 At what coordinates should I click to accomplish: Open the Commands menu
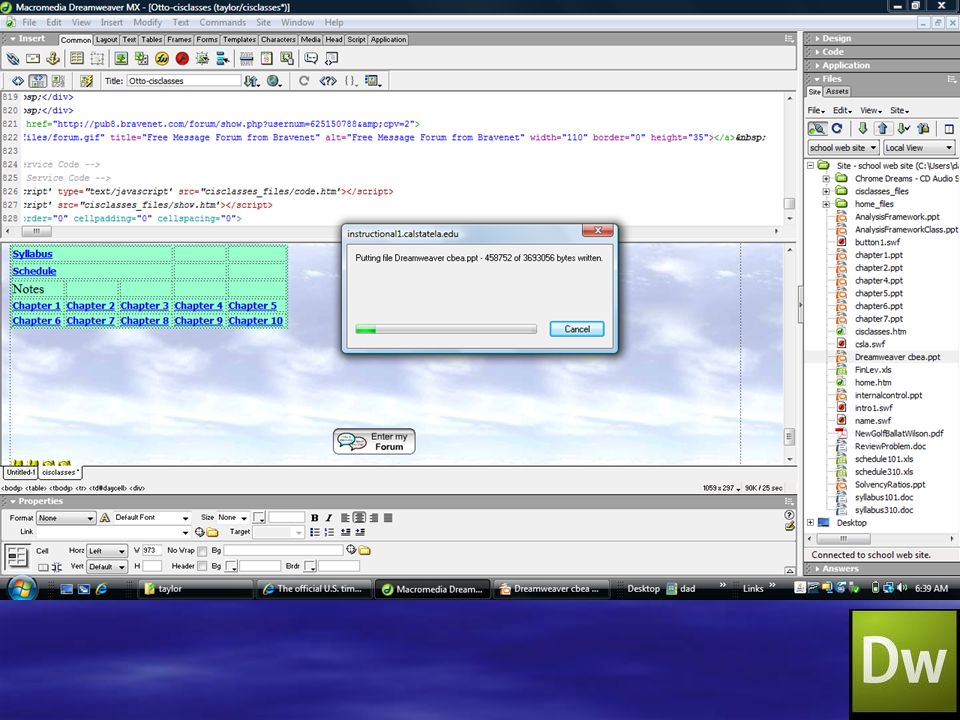(222, 23)
